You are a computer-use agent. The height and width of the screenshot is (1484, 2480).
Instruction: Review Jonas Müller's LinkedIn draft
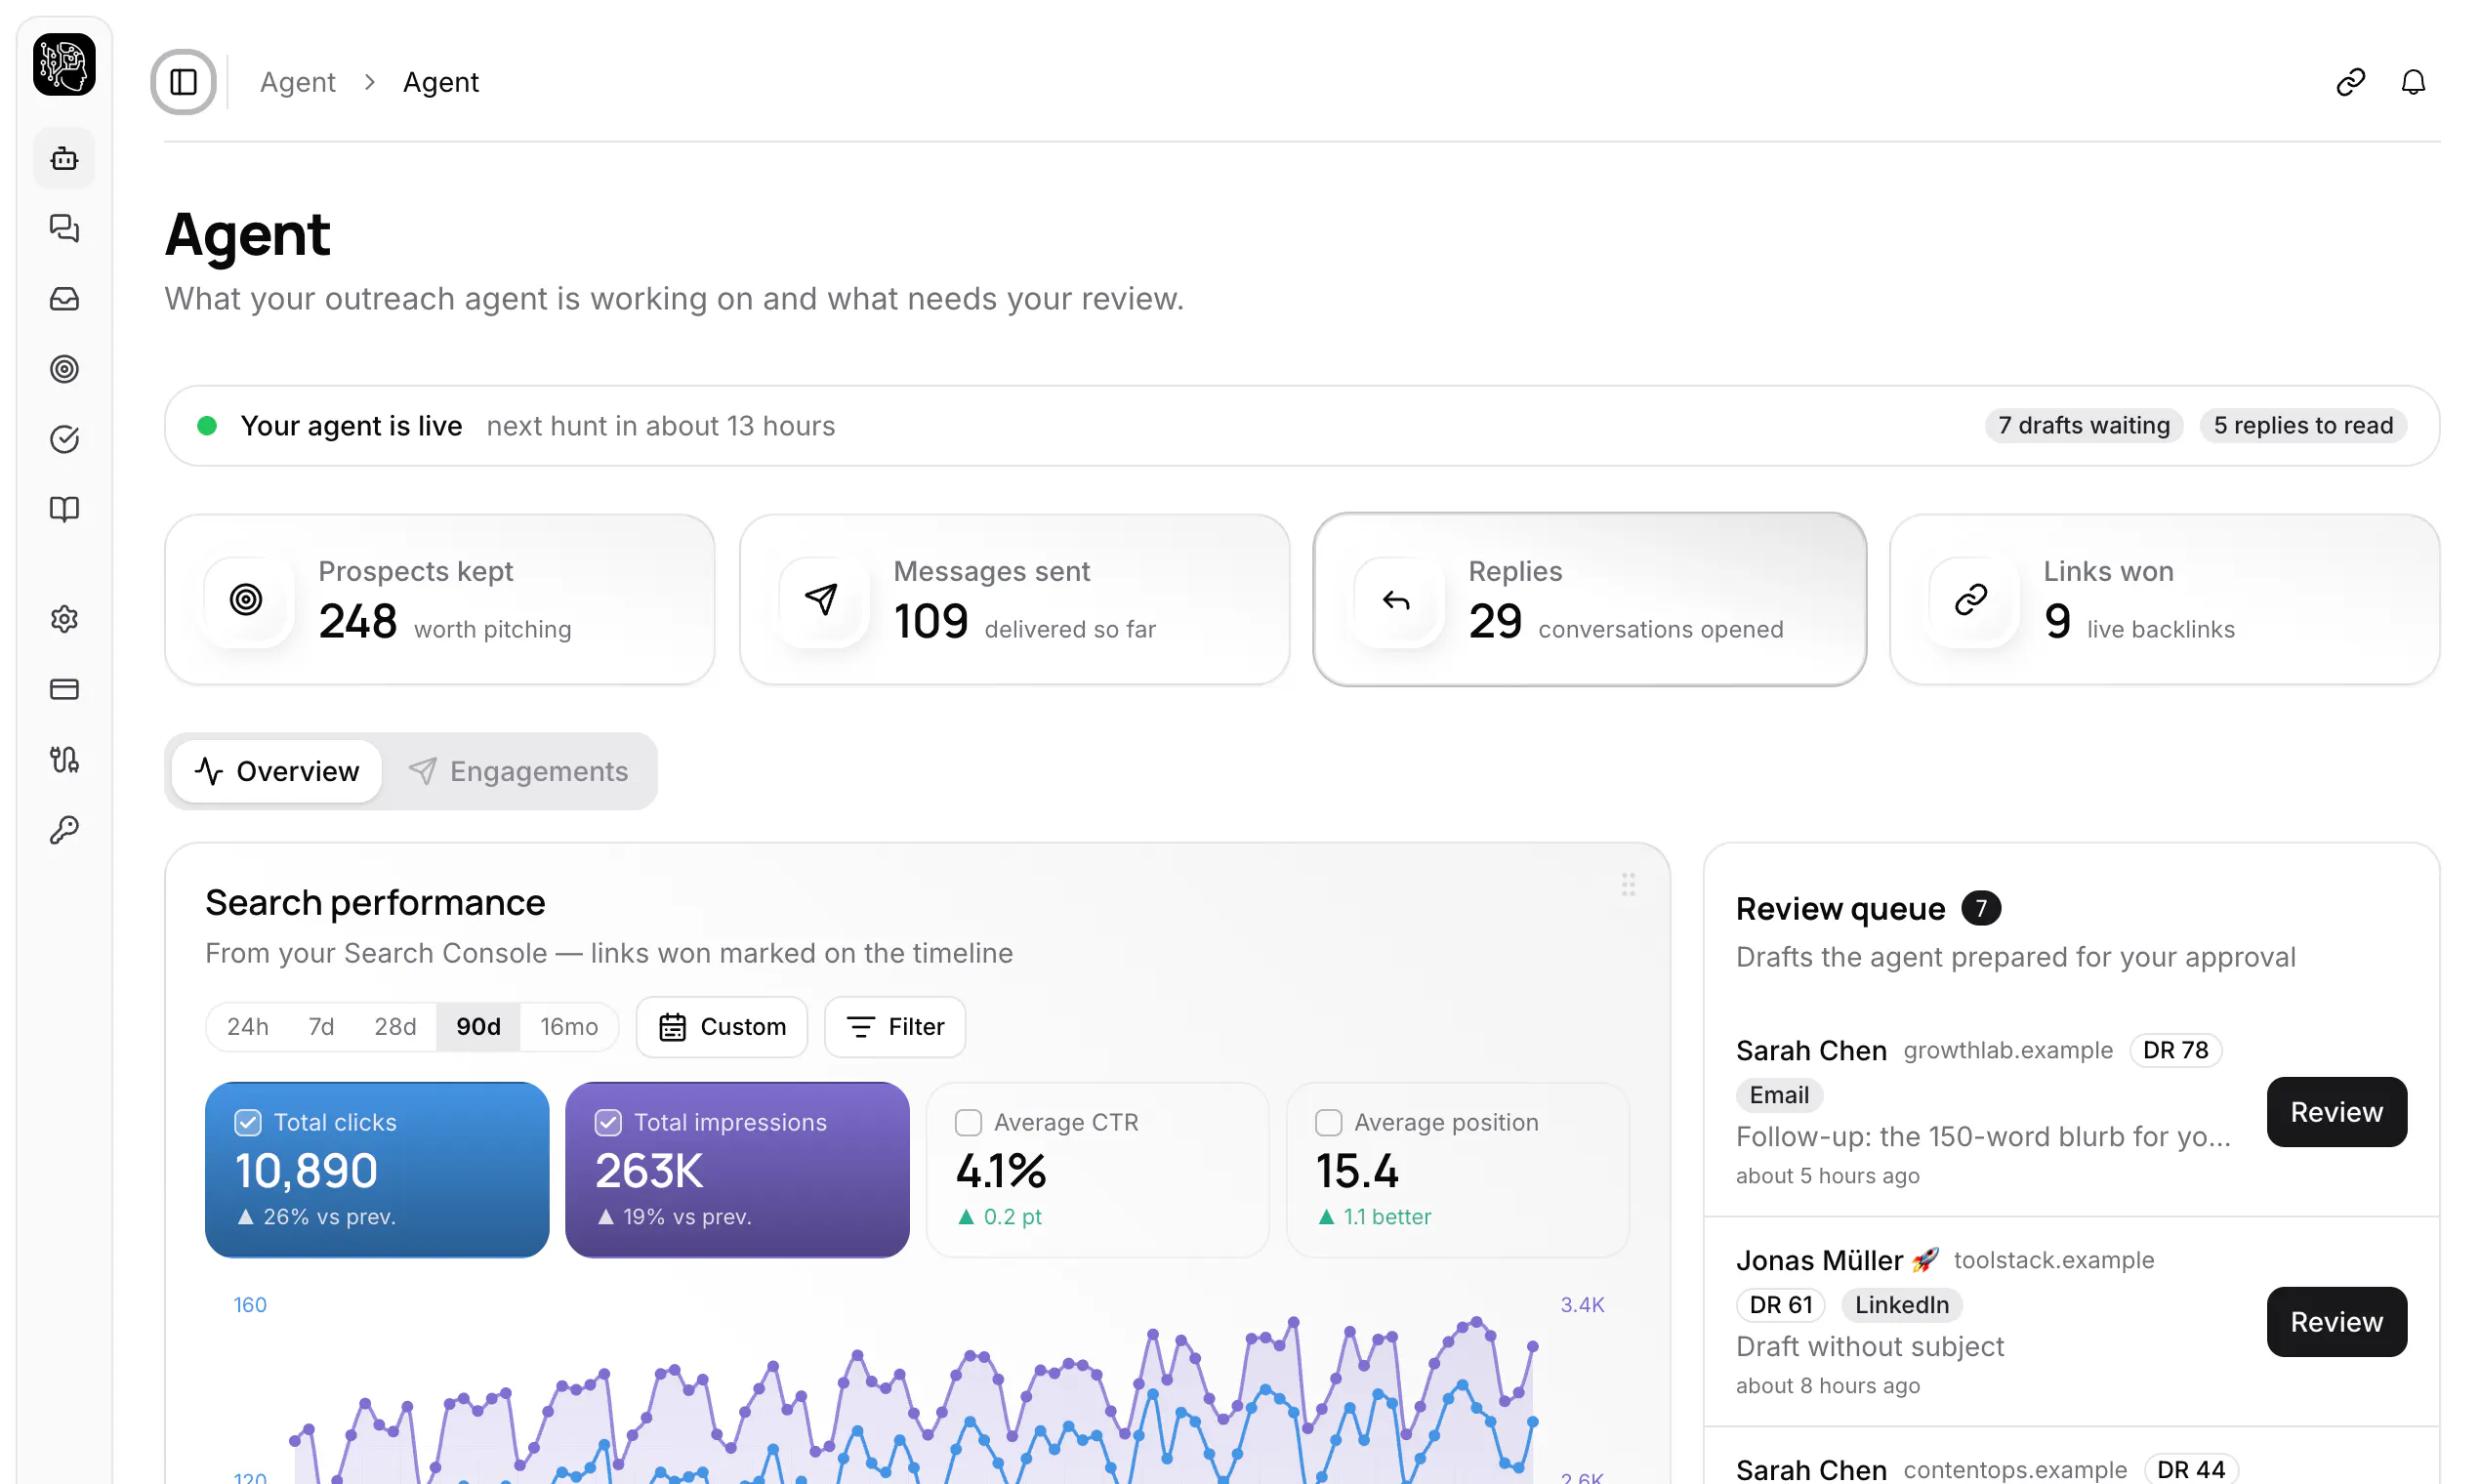point(2336,1321)
